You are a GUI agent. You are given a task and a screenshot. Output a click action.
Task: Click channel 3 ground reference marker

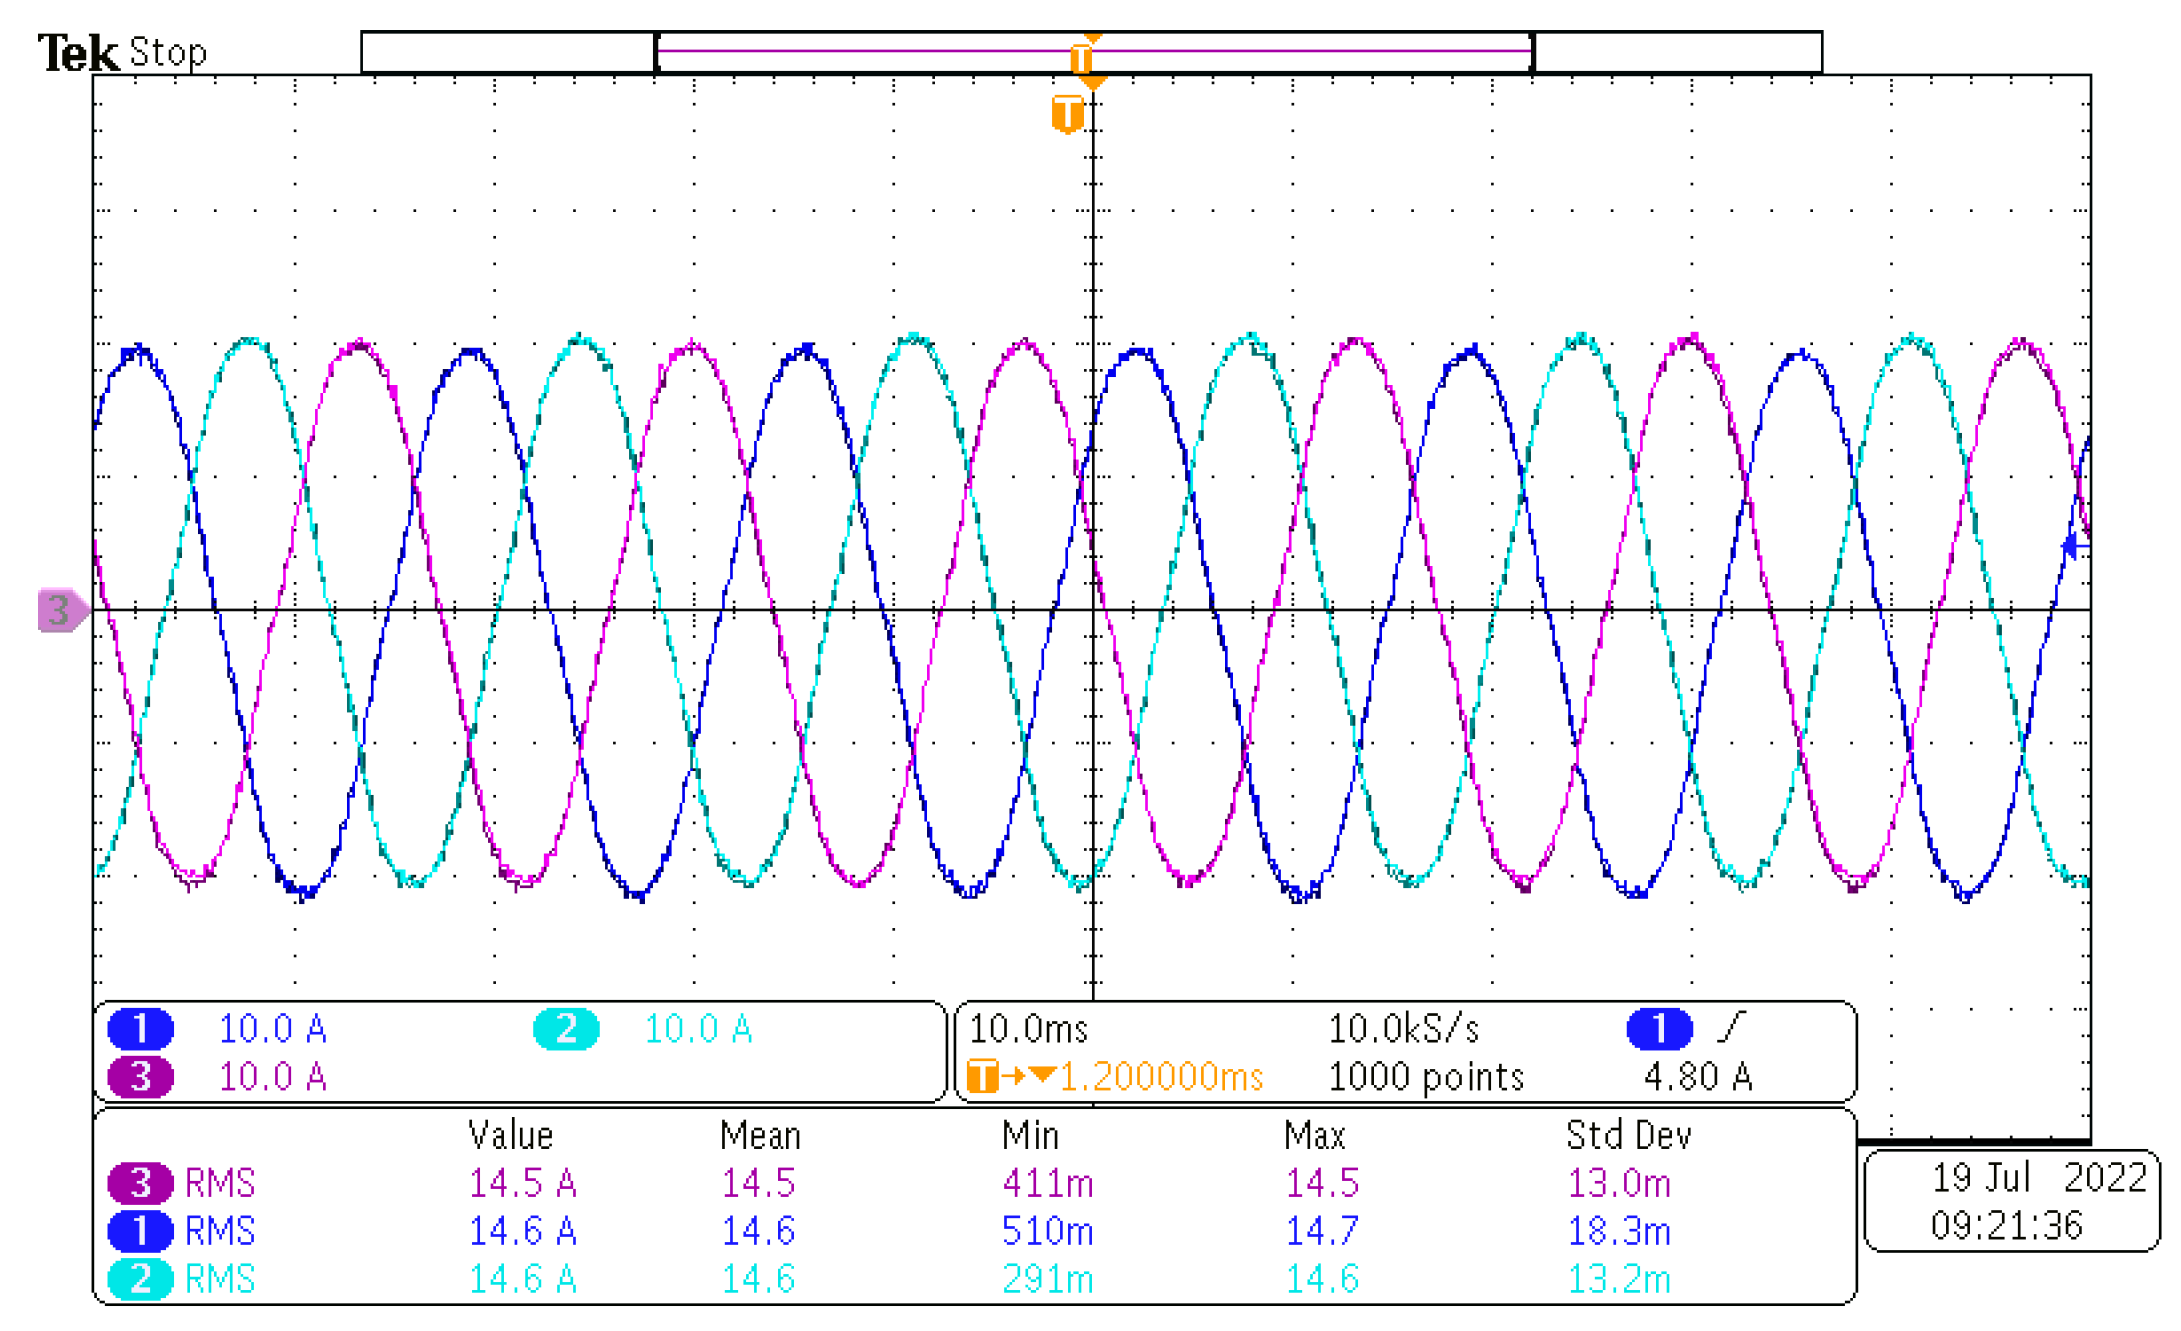click(x=61, y=609)
